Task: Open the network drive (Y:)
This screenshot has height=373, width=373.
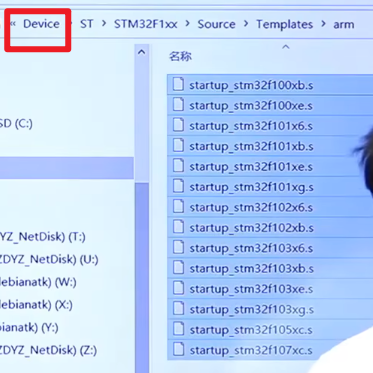Action: click(29, 327)
